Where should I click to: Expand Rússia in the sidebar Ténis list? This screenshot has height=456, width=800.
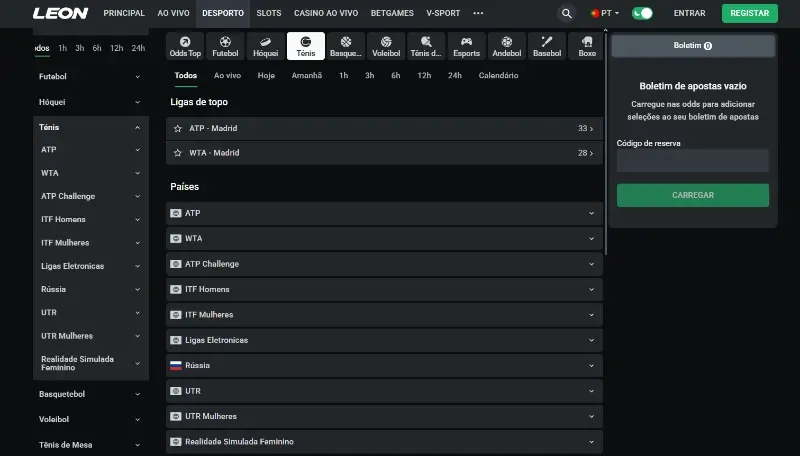point(91,289)
